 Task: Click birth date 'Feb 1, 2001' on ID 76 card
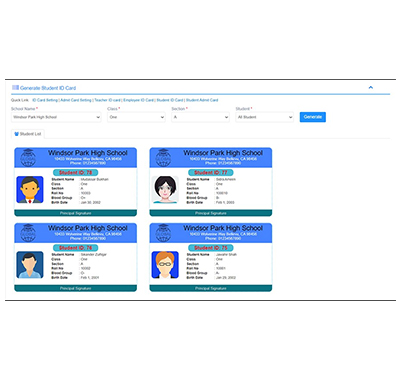90,278
